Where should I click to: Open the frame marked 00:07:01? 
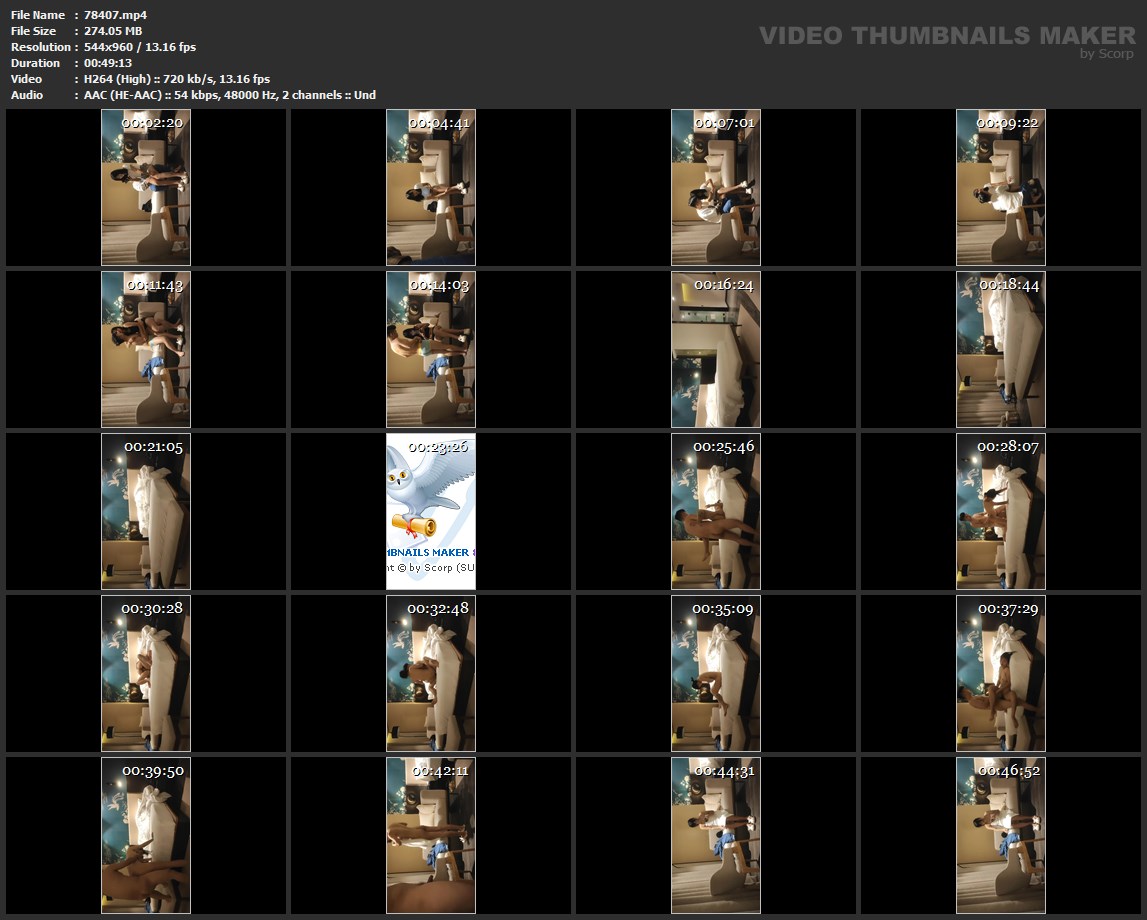point(716,187)
